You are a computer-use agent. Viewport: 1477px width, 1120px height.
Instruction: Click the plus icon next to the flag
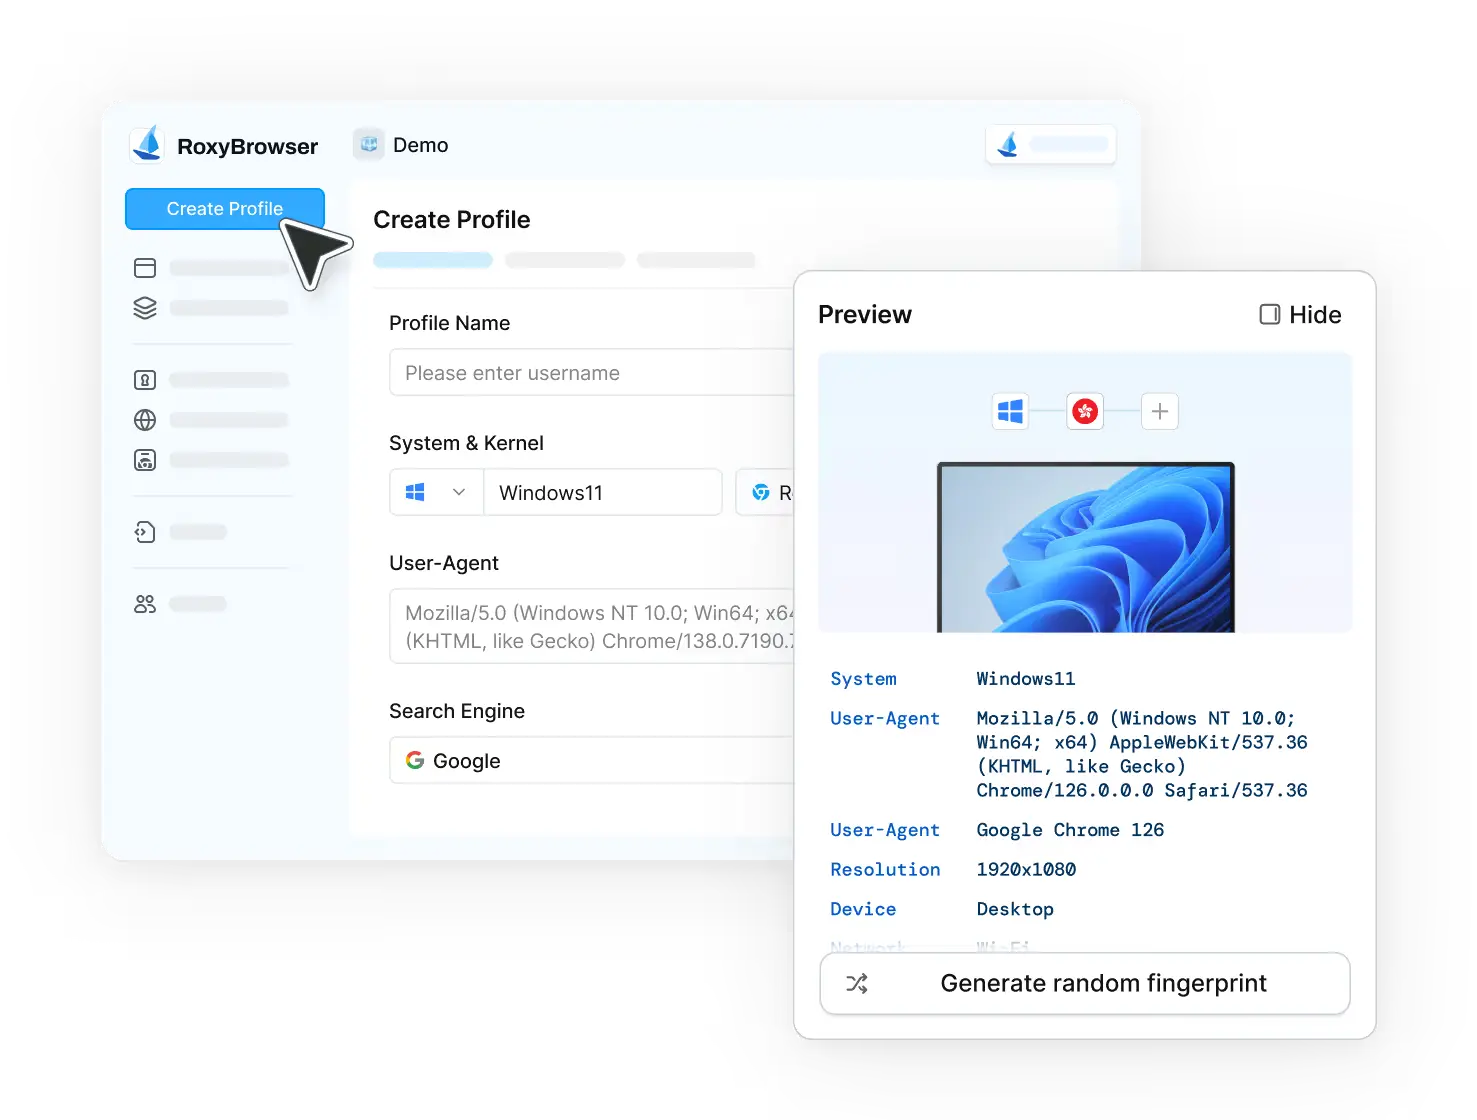pos(1159,411)
